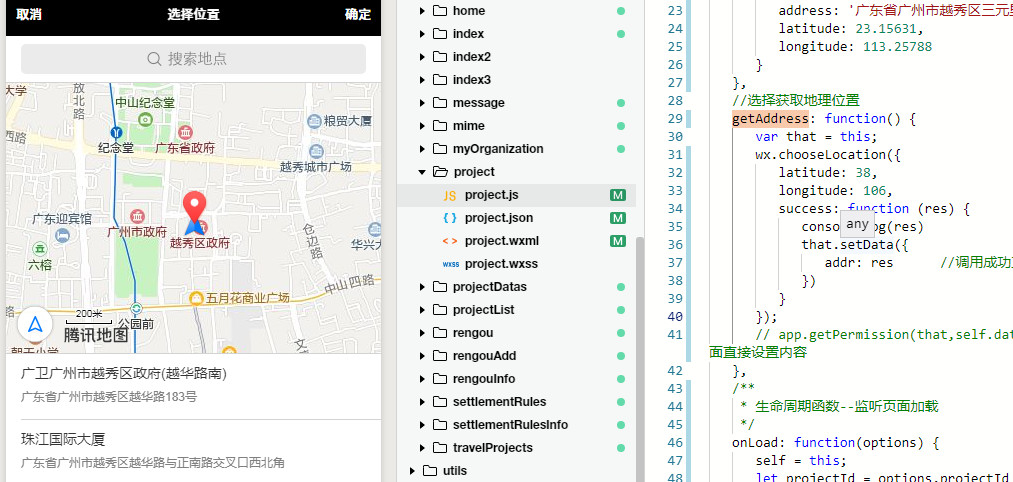The width and height of the screenshot is (1013, 482).
Task: Click 公园前 metro station icon
Action: point(136,308)
